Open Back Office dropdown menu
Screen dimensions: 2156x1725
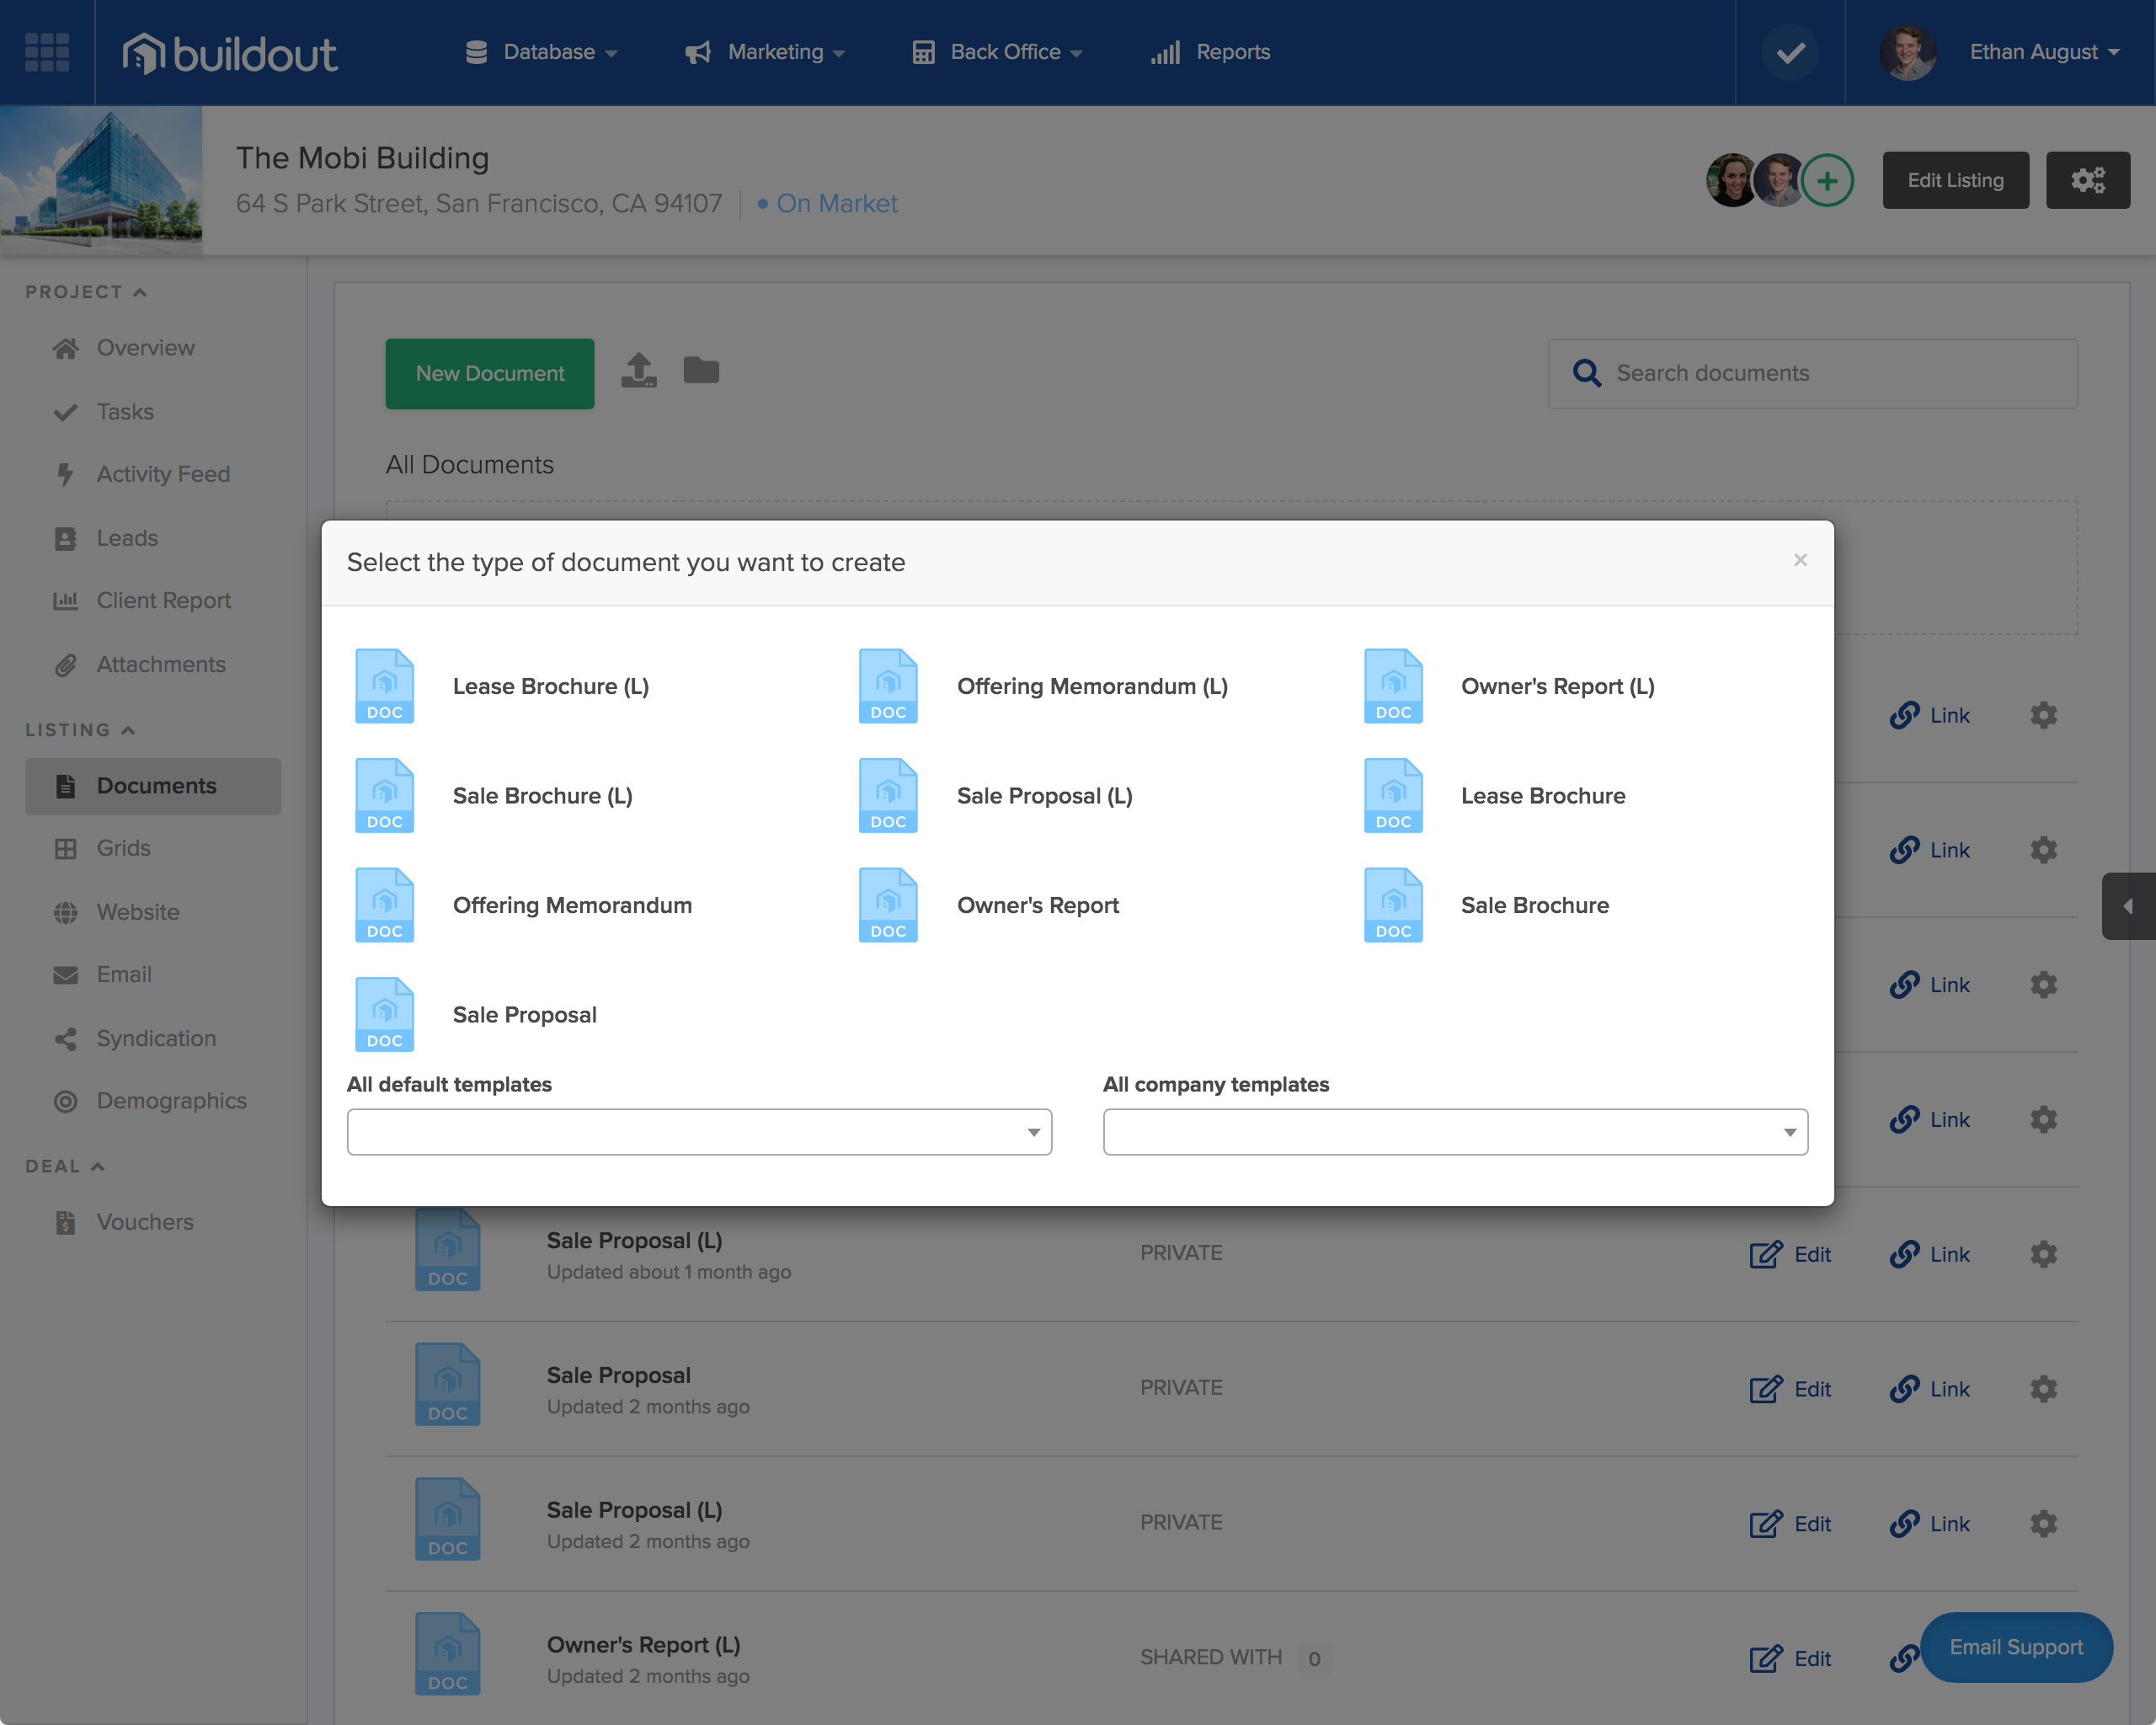[x=997, y=52]
